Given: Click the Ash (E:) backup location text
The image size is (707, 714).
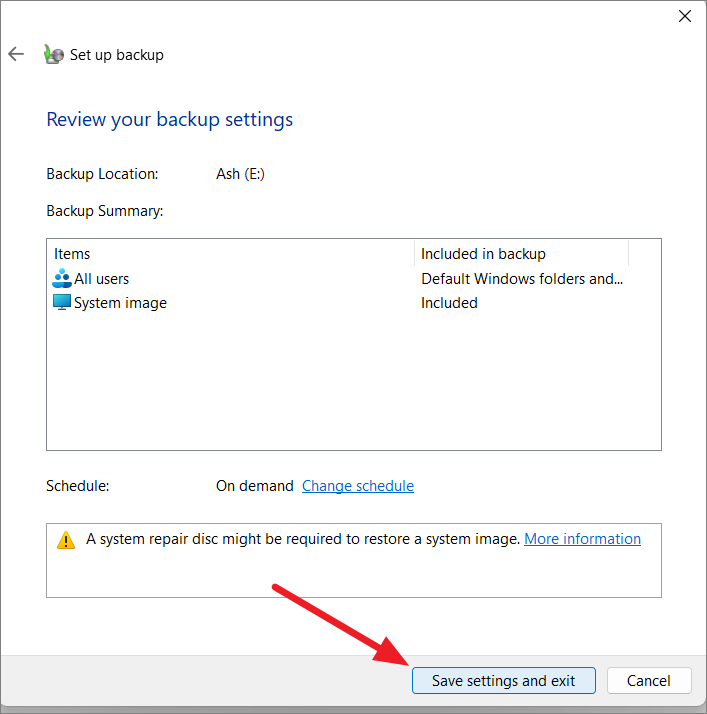Looking at the screenshot, I should coord(240,174).
